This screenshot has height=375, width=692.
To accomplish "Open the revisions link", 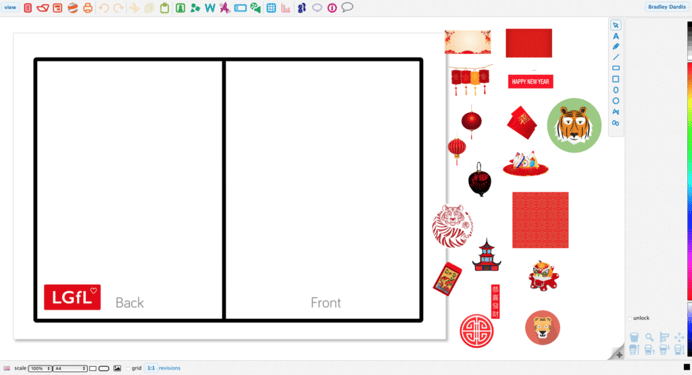I will pyautogui.click(x=169, y=368).
